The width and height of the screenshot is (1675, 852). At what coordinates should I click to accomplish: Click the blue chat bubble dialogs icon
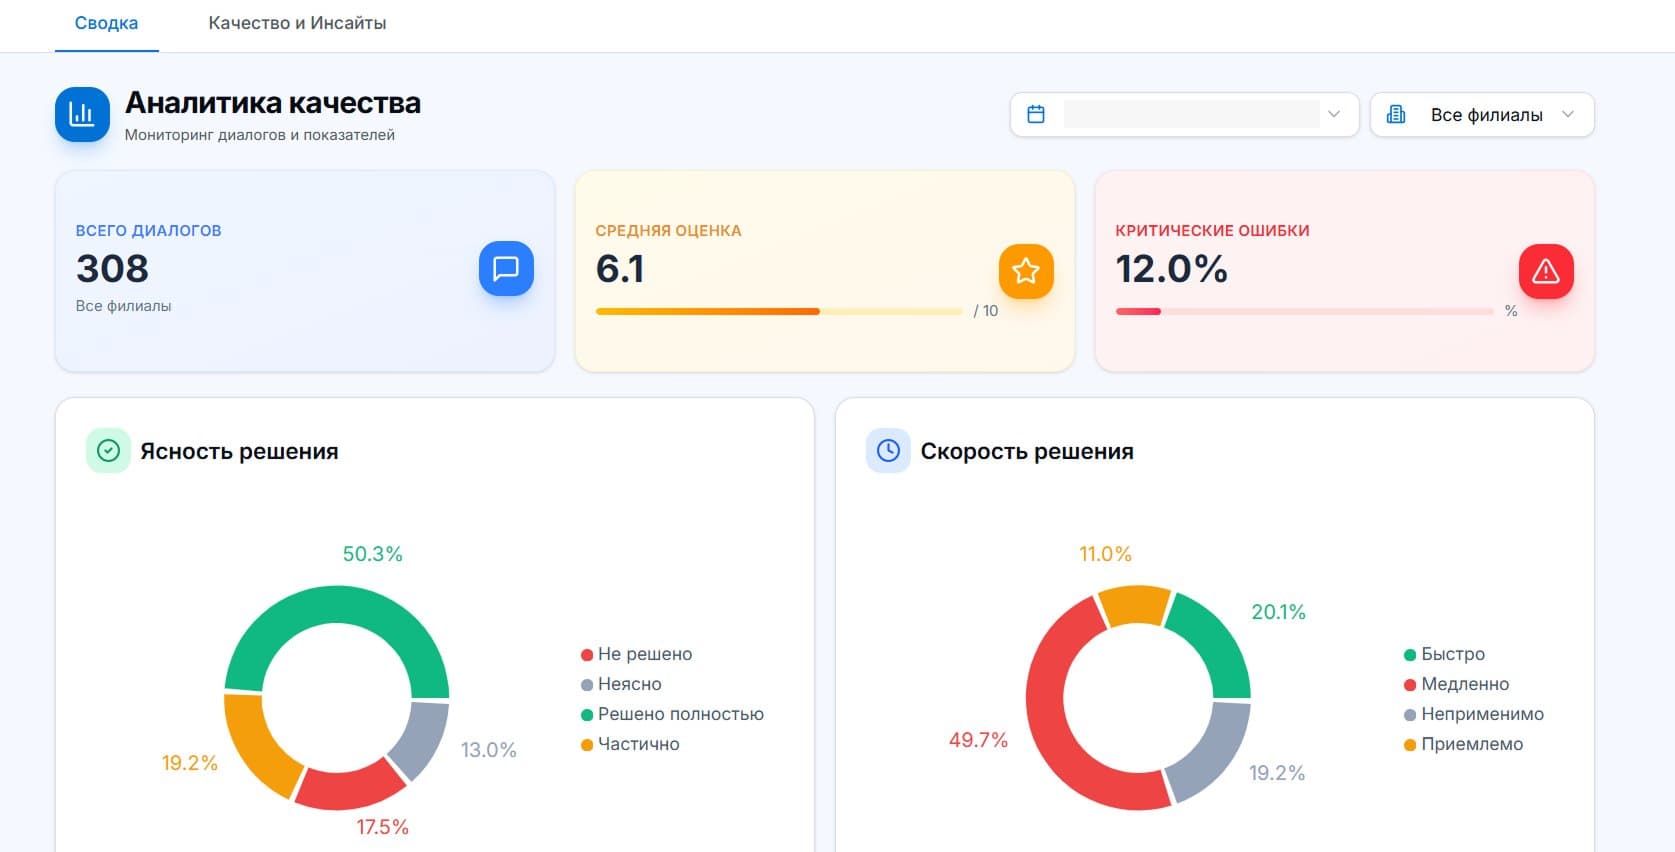coord(506,269)
